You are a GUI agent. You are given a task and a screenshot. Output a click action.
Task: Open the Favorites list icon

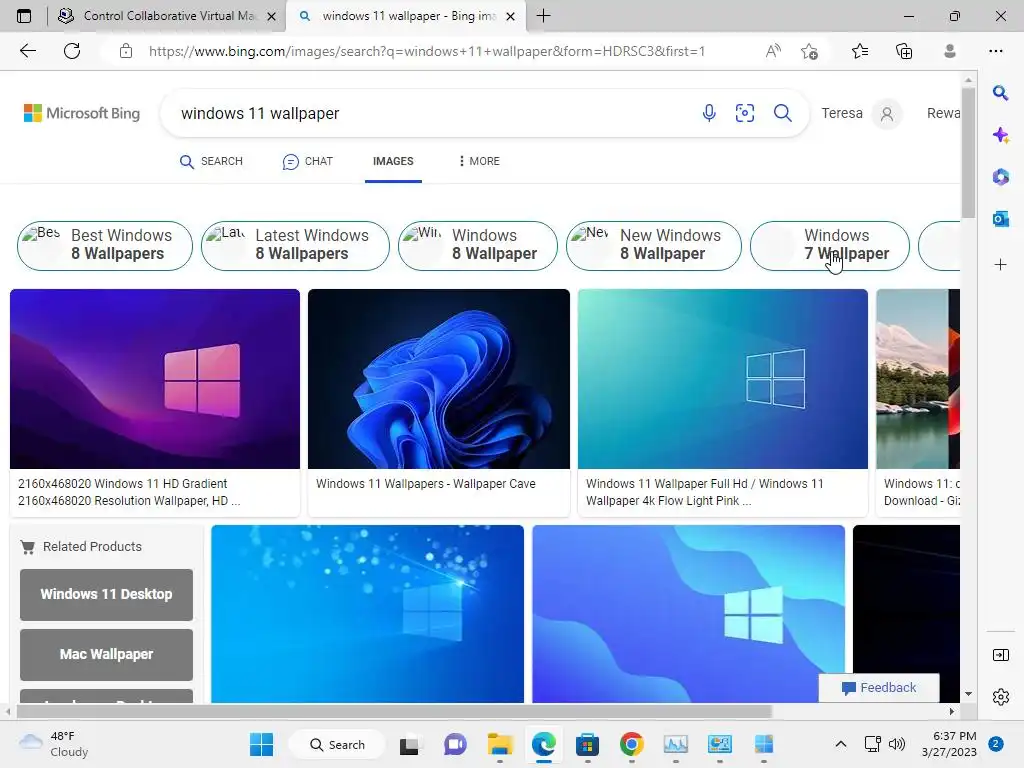coord(860,51)
